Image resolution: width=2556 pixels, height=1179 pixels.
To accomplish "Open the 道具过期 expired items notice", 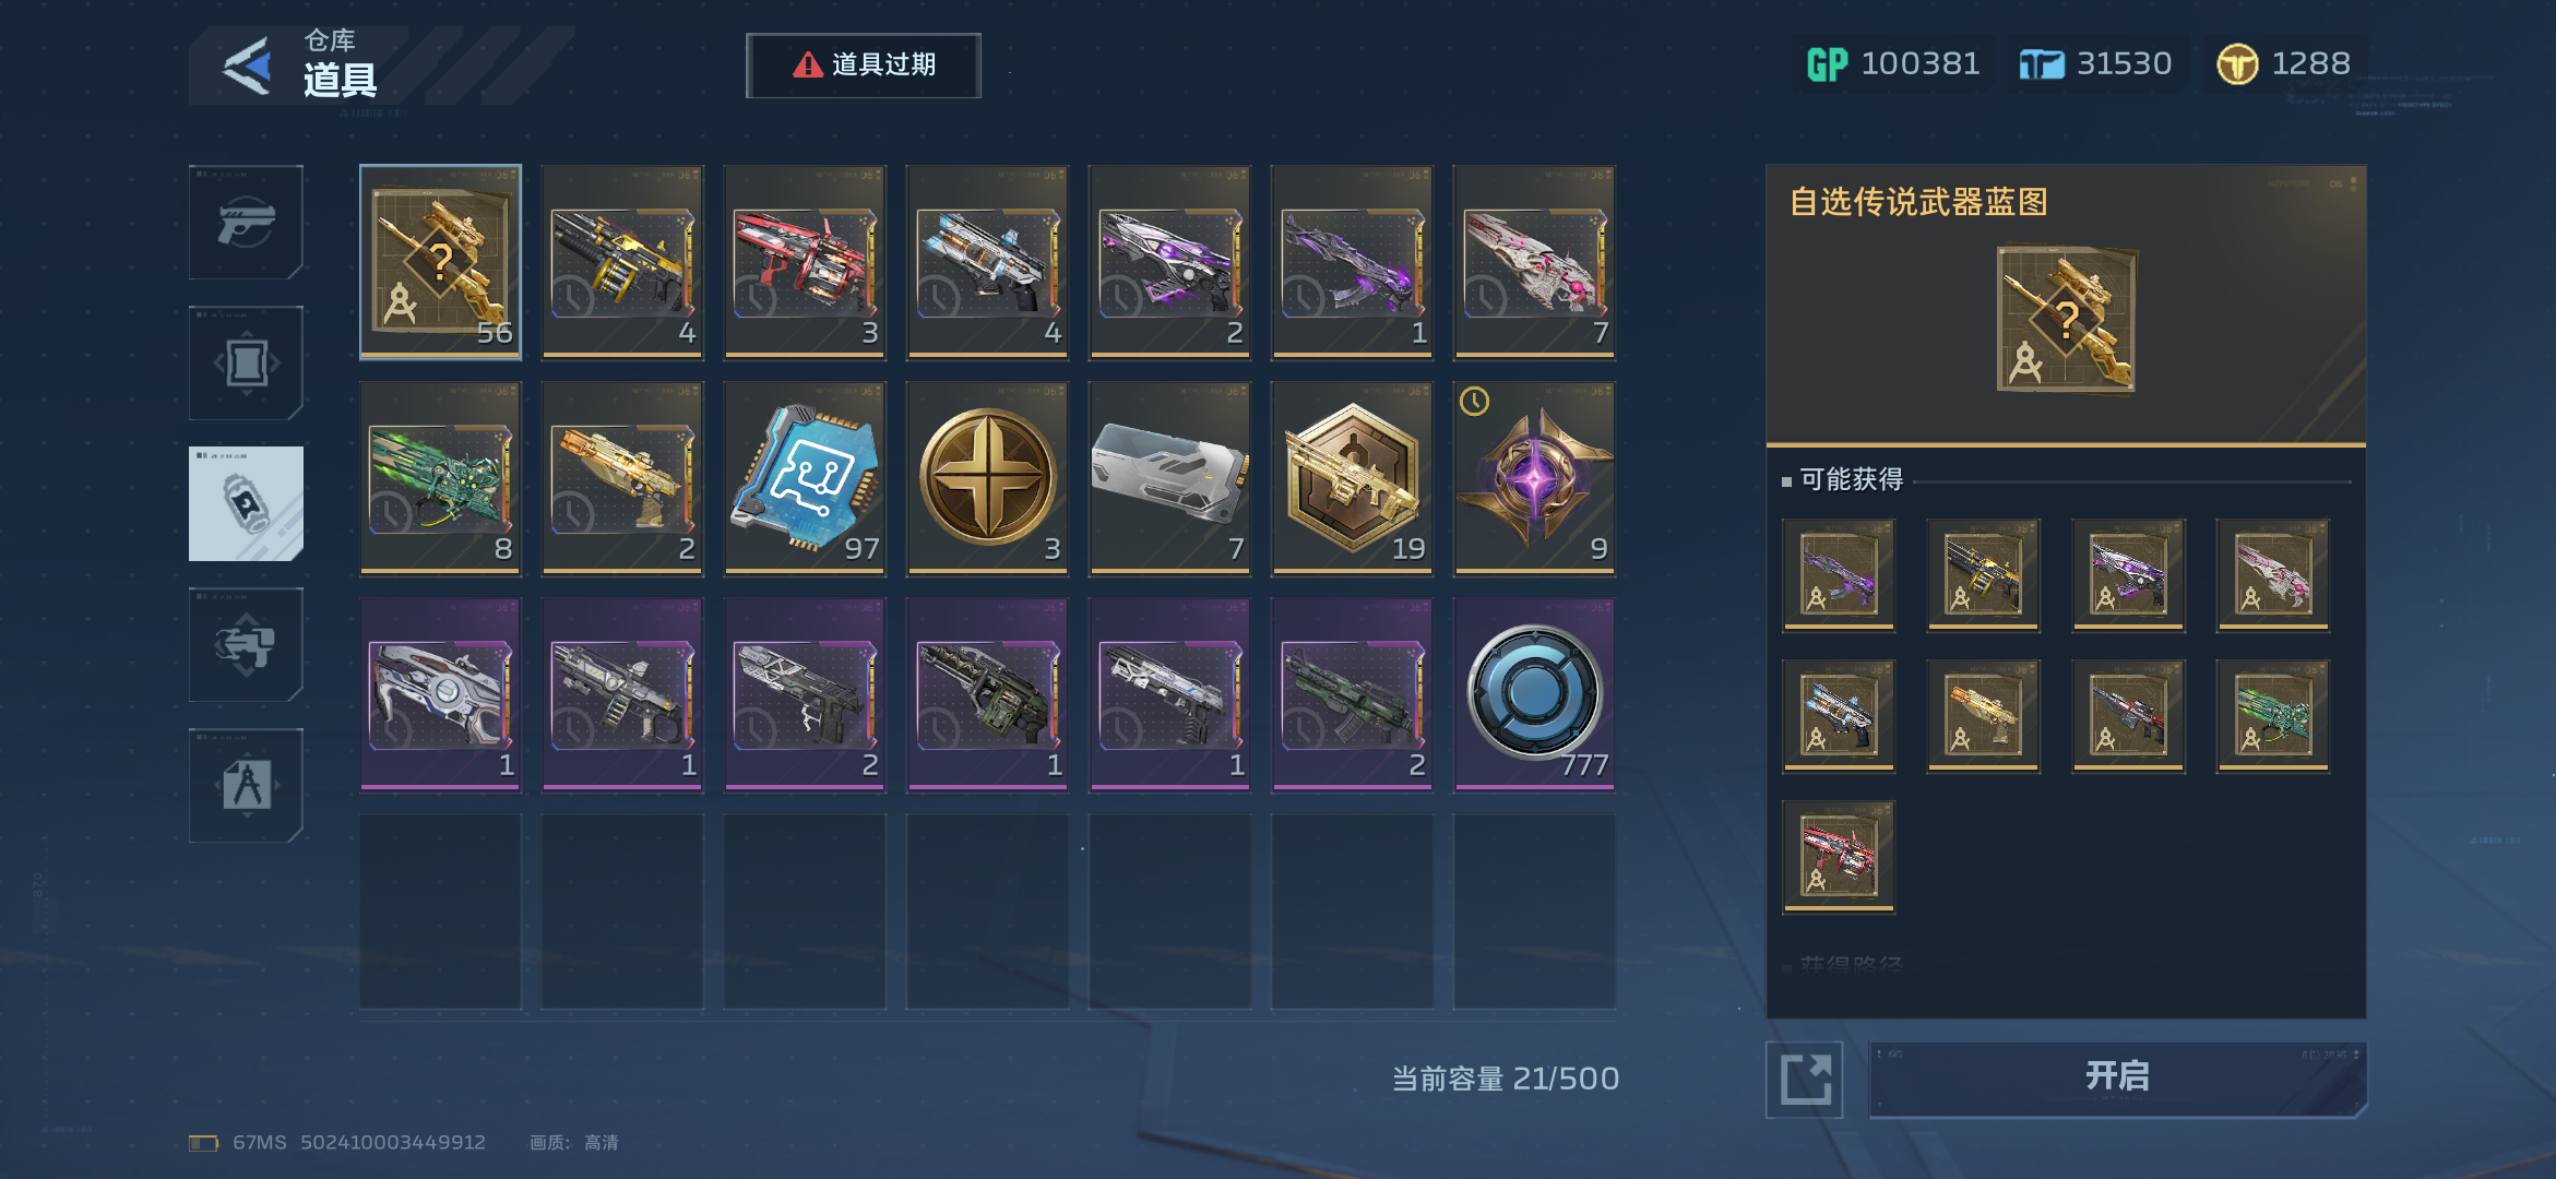I will (x=863, y=66).
